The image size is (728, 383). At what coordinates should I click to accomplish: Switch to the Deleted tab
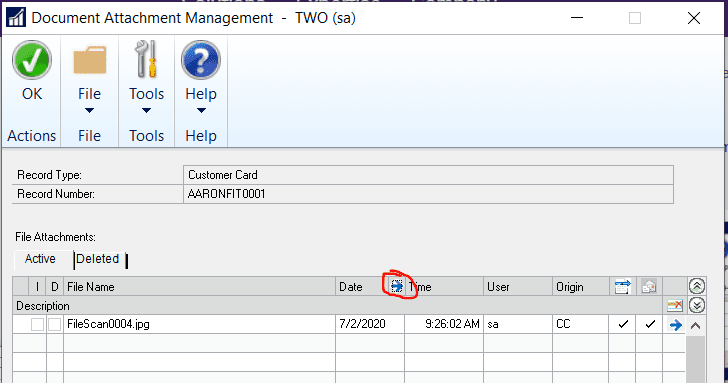98,259
